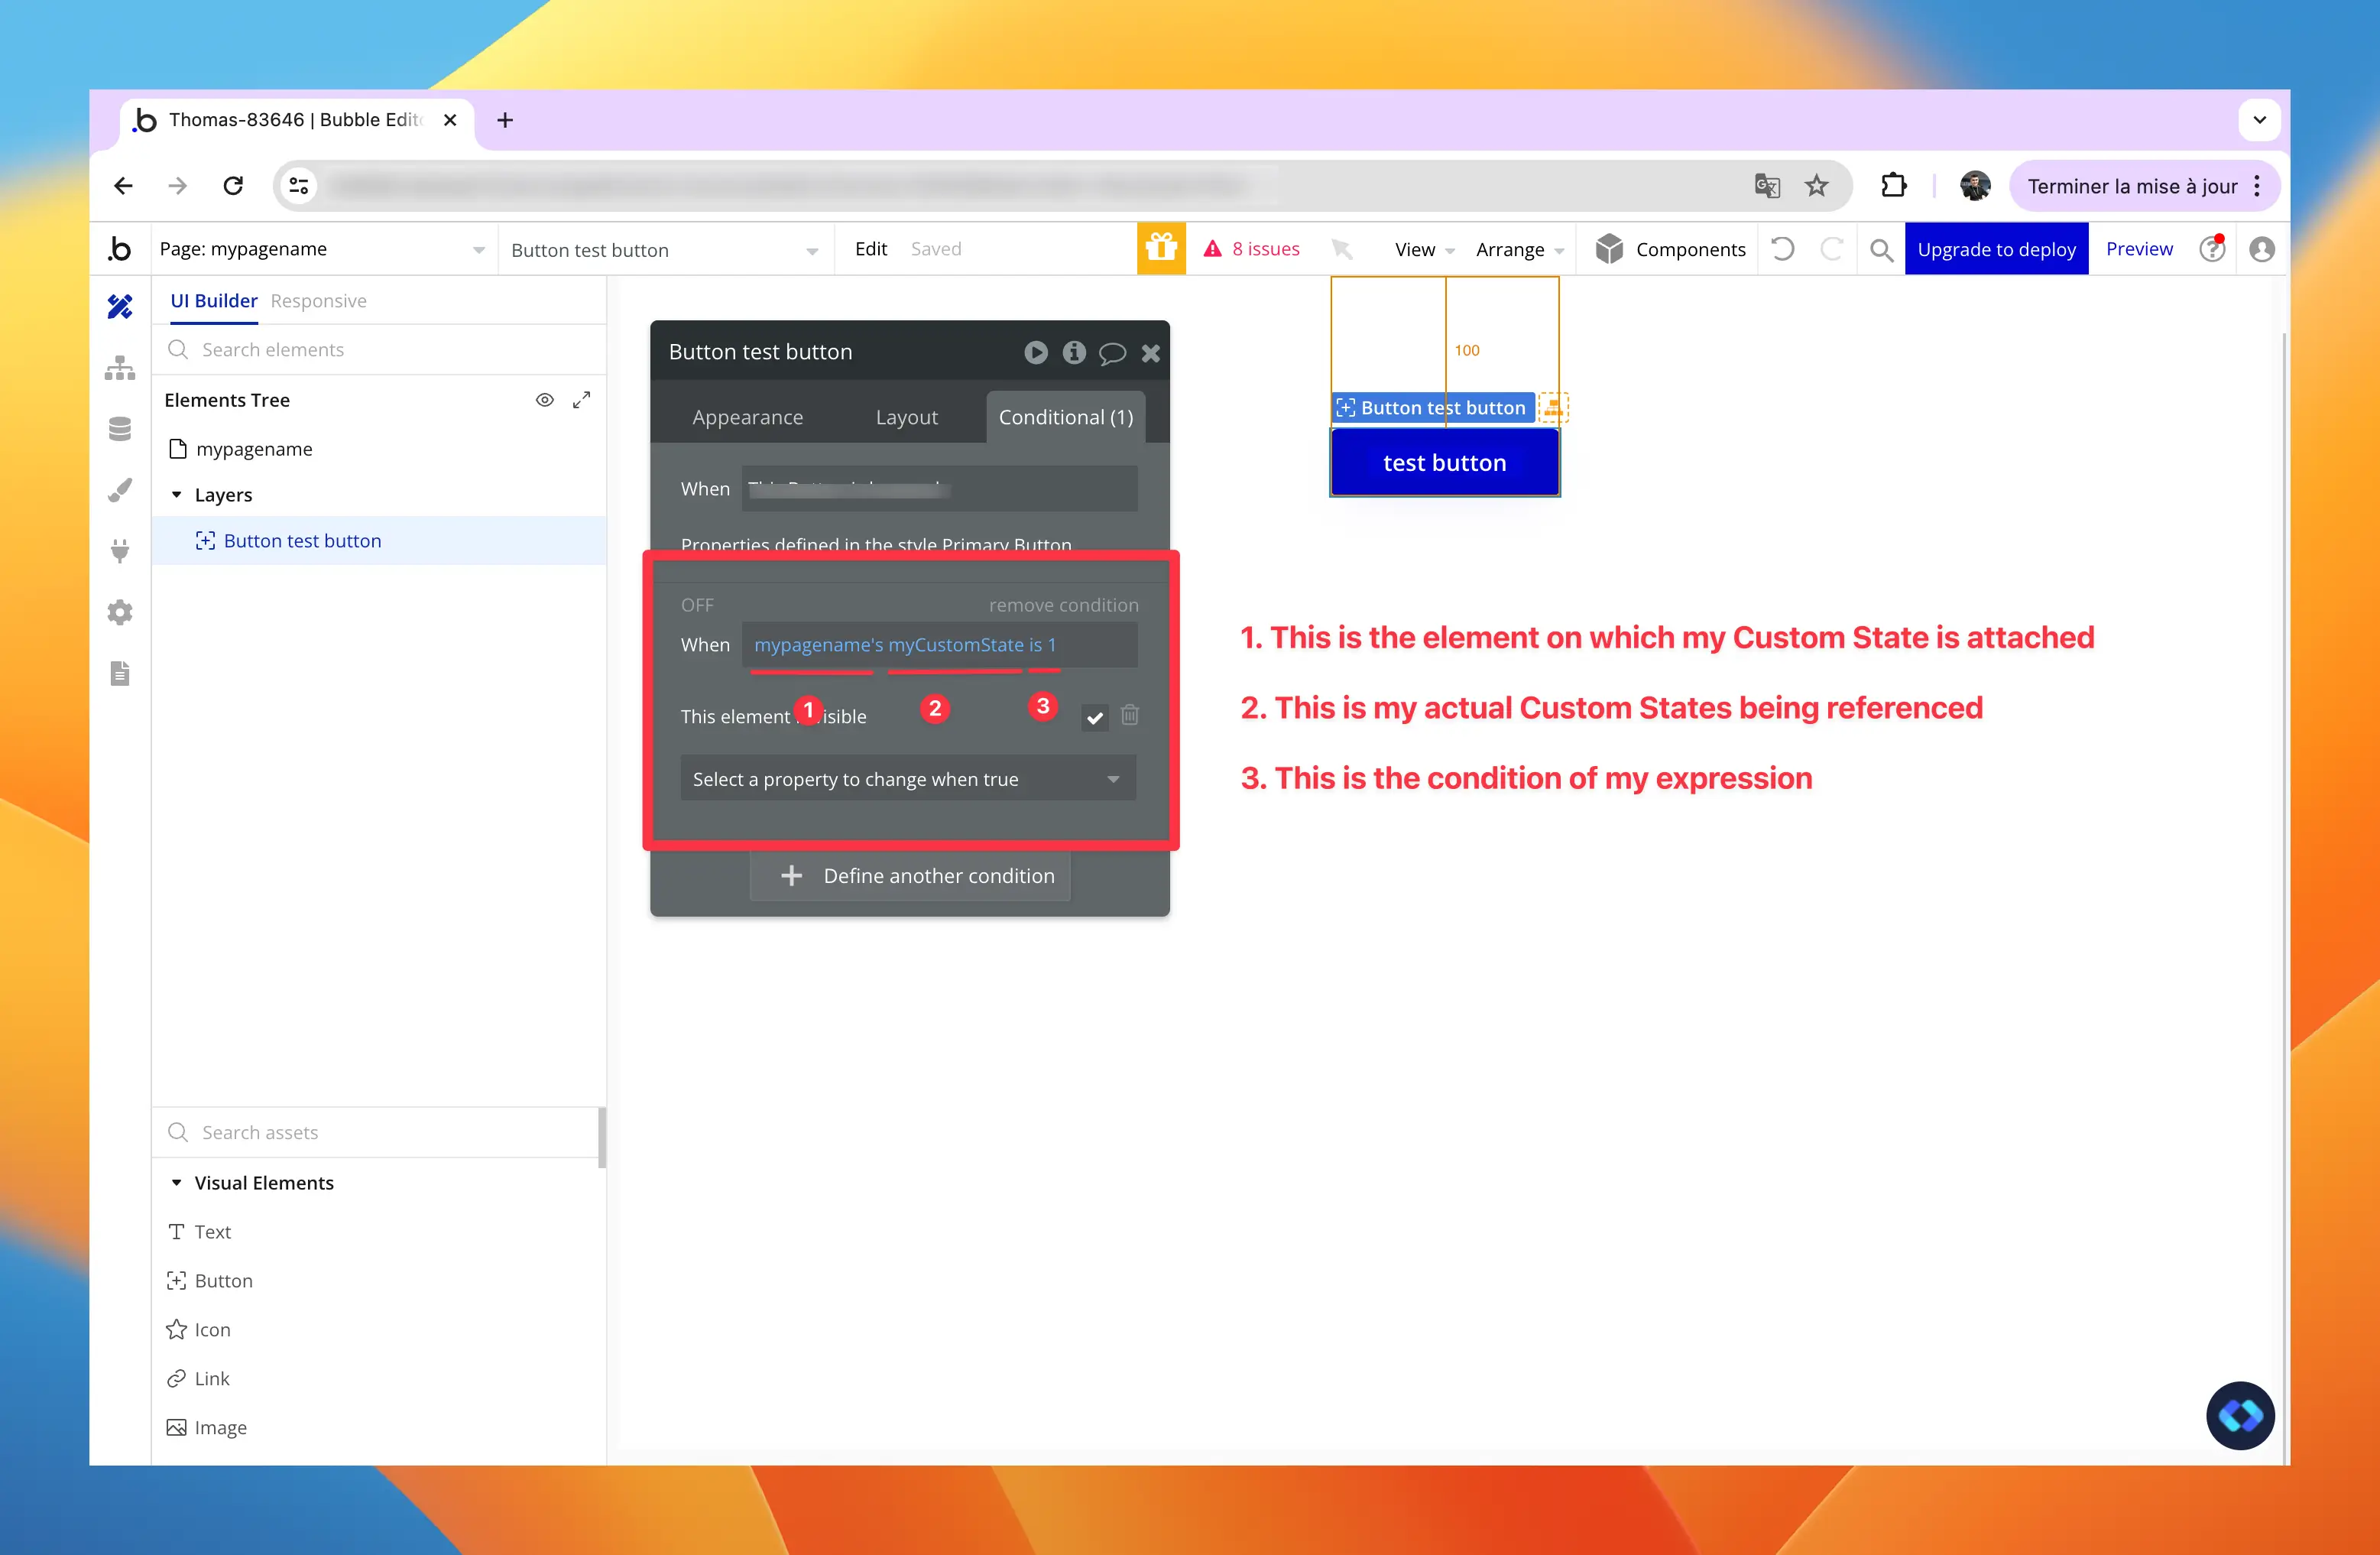Open the Workflow tab sitemap icon

[120, 368]
